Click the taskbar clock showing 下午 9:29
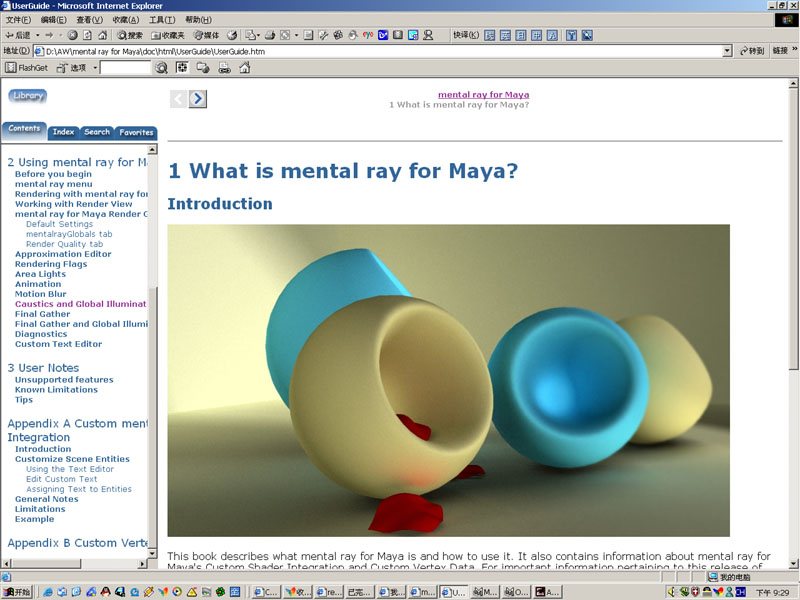 click(x=772, y=592)
